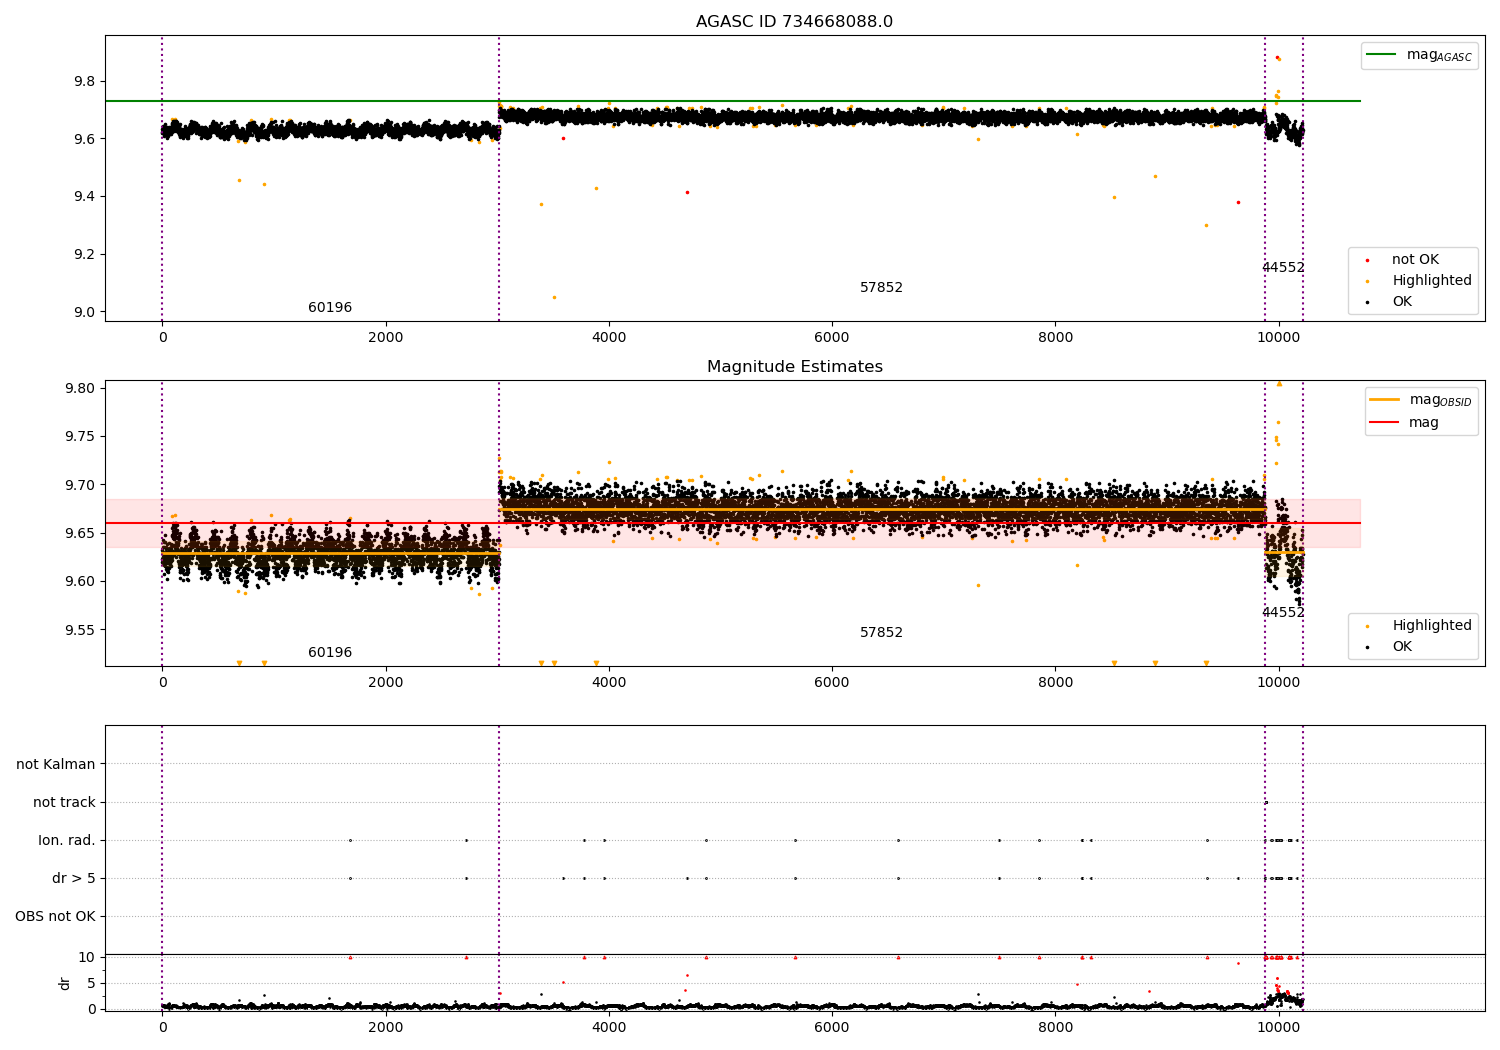Click the orange mag OBSID legend line
Image resolution: width=1500 pixels, height=1050 pixels.
(x=1384, y=400)
